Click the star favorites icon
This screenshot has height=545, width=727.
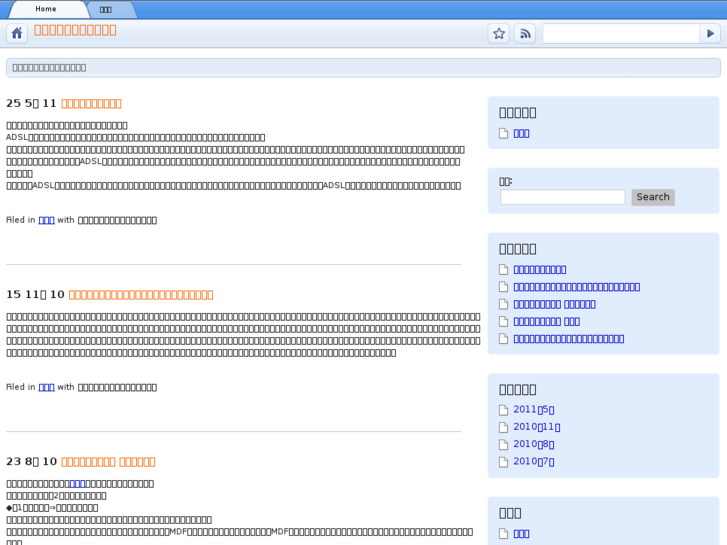[x=498, y=33]
